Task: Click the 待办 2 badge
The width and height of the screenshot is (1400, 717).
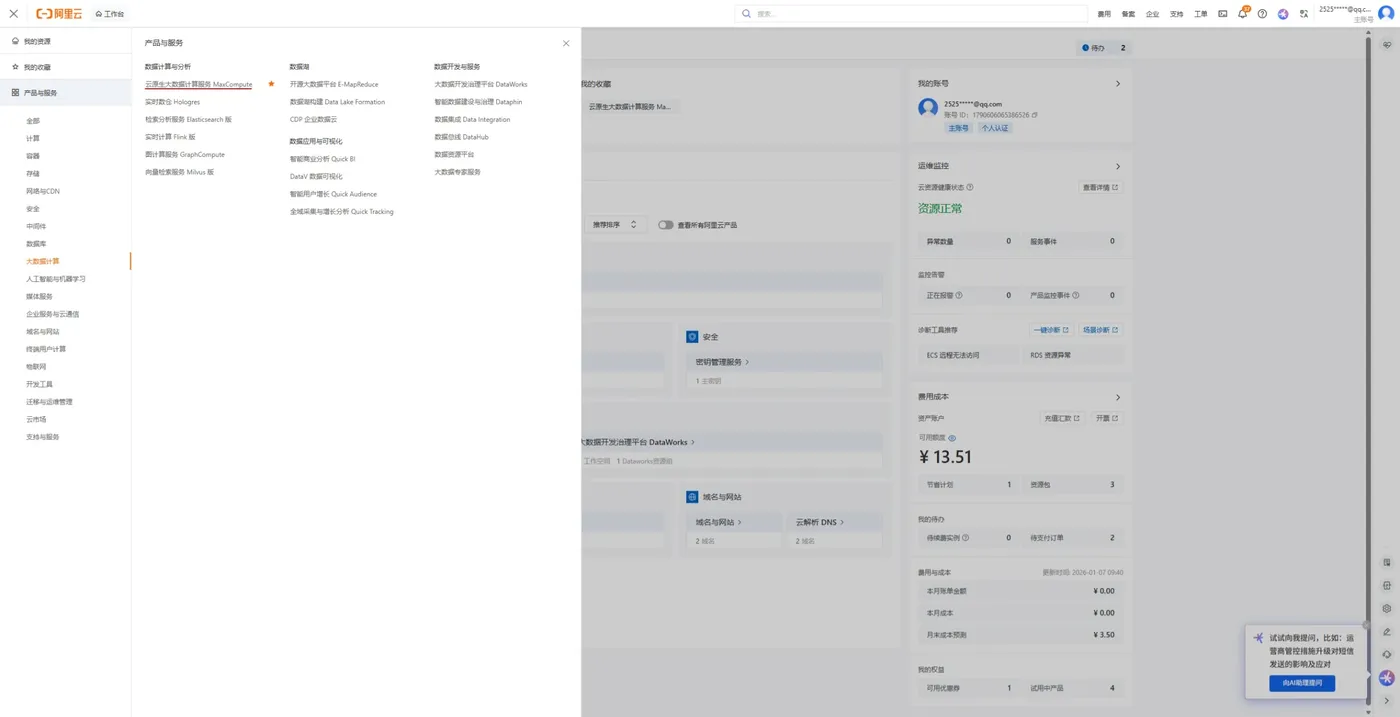Action: 1104,48
